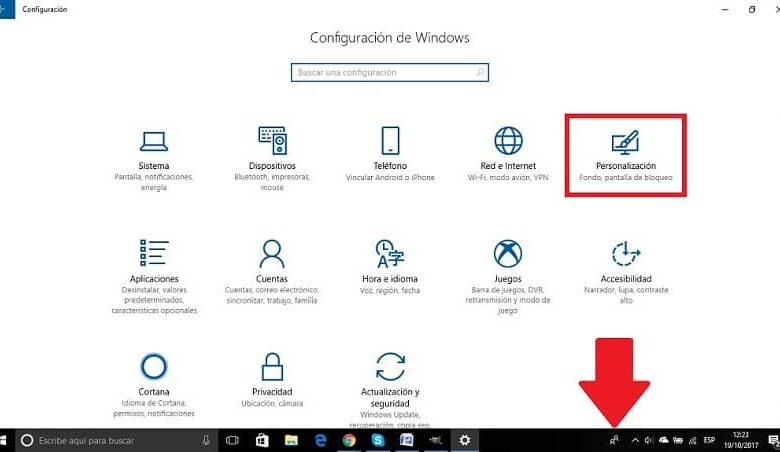Image resolution: width=780 pixels, height=452 pixels.
Task: Open the Word taskbar icon
Action: [407, 441]
